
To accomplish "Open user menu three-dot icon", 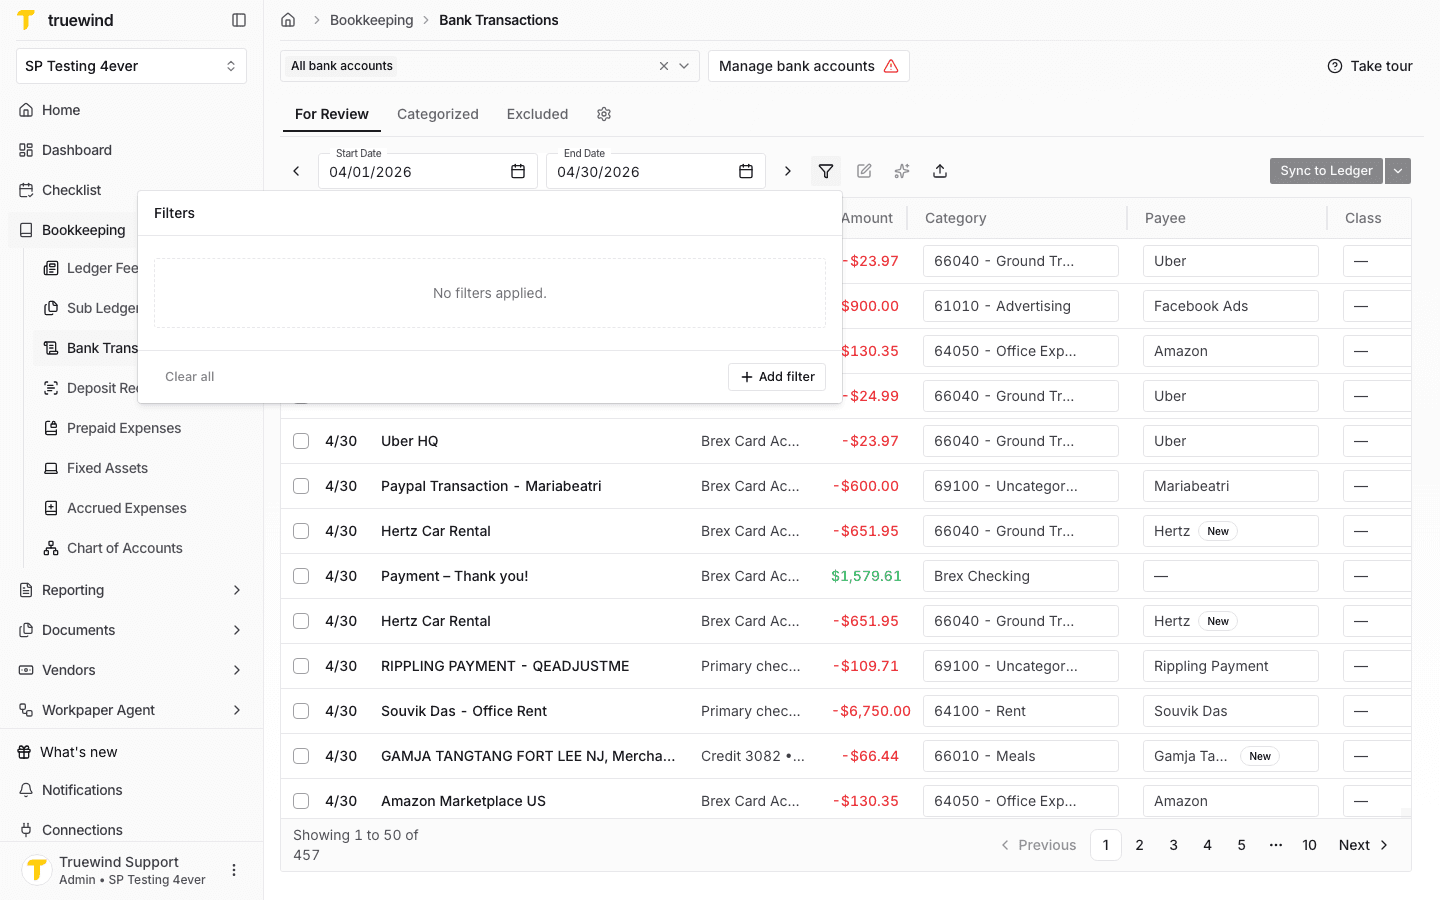I will [234, 870].
